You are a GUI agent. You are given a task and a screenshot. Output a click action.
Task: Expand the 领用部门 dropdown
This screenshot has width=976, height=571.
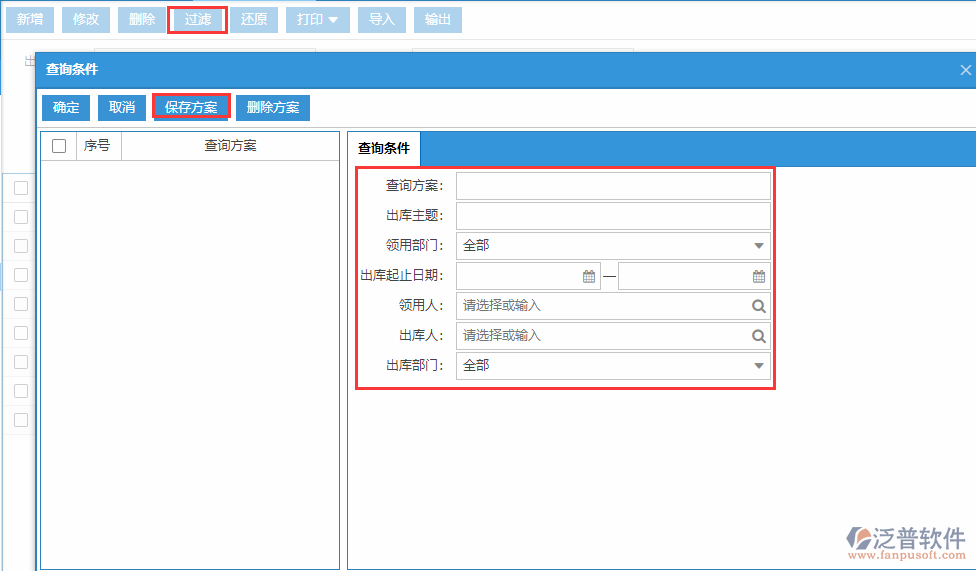pos(759,246)
